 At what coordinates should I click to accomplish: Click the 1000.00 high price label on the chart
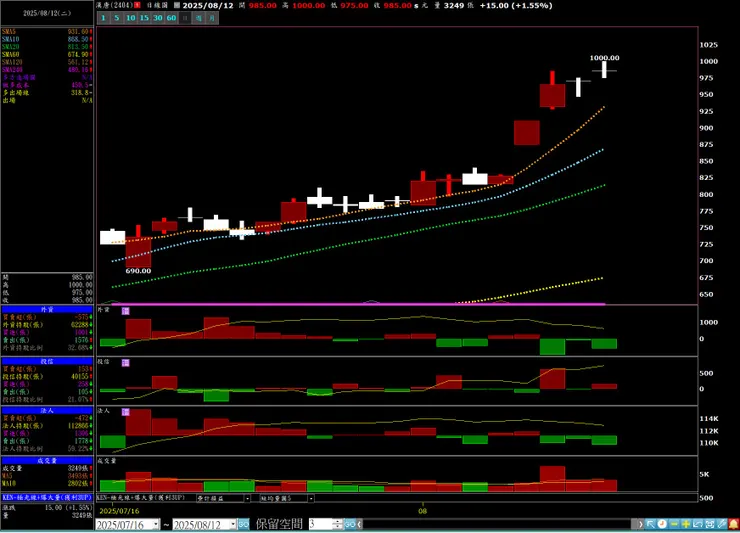click(605, 58)
